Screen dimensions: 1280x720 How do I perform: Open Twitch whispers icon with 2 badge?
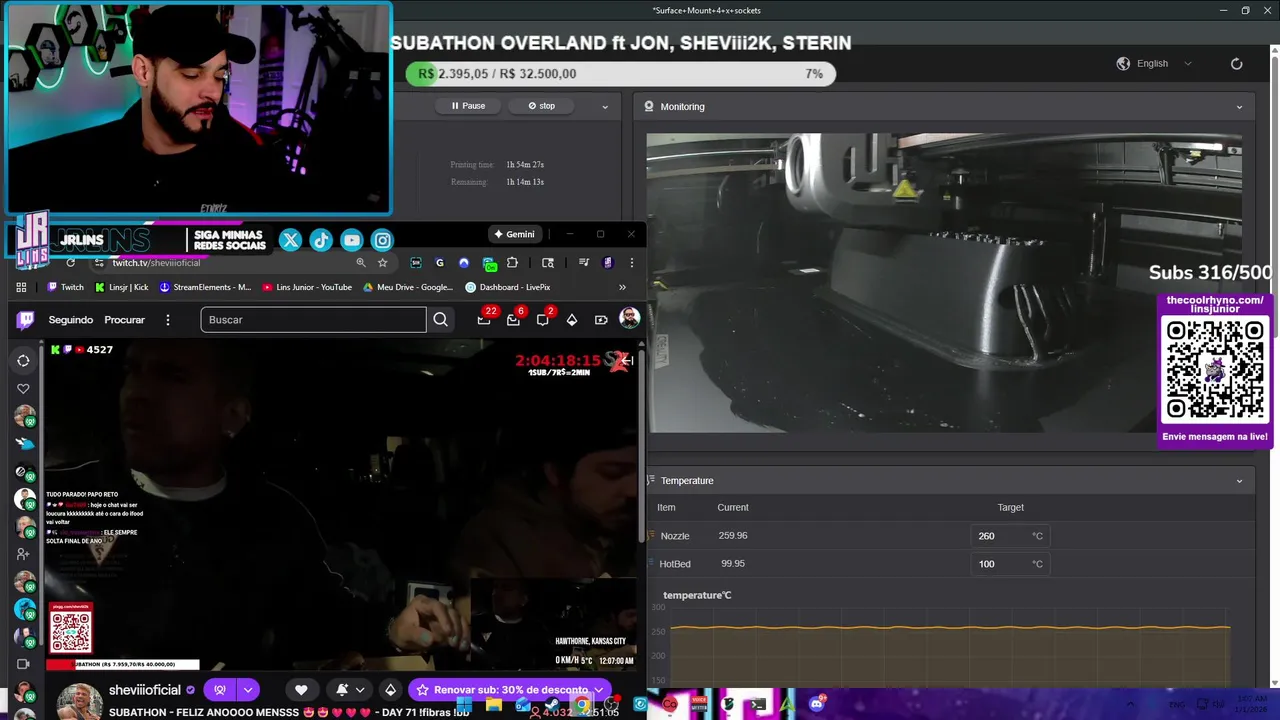[x=542, y=320]
